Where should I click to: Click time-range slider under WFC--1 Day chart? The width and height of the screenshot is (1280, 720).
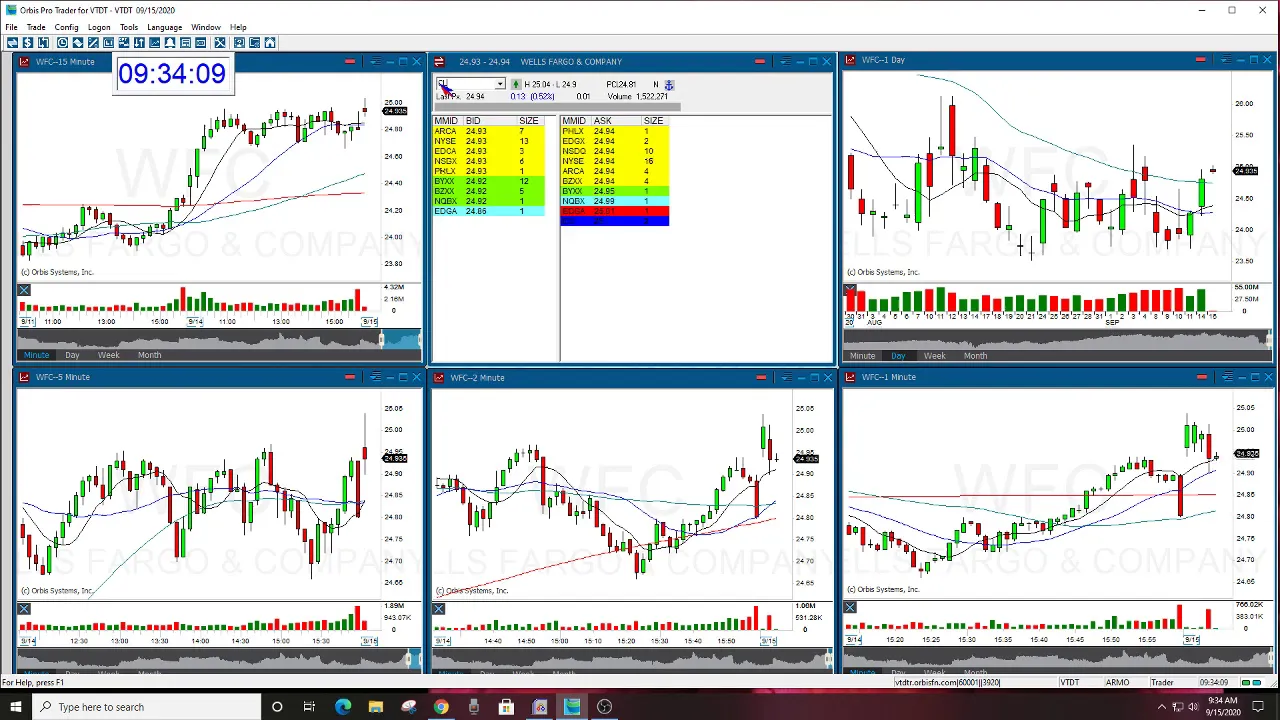click(1058, 341)
